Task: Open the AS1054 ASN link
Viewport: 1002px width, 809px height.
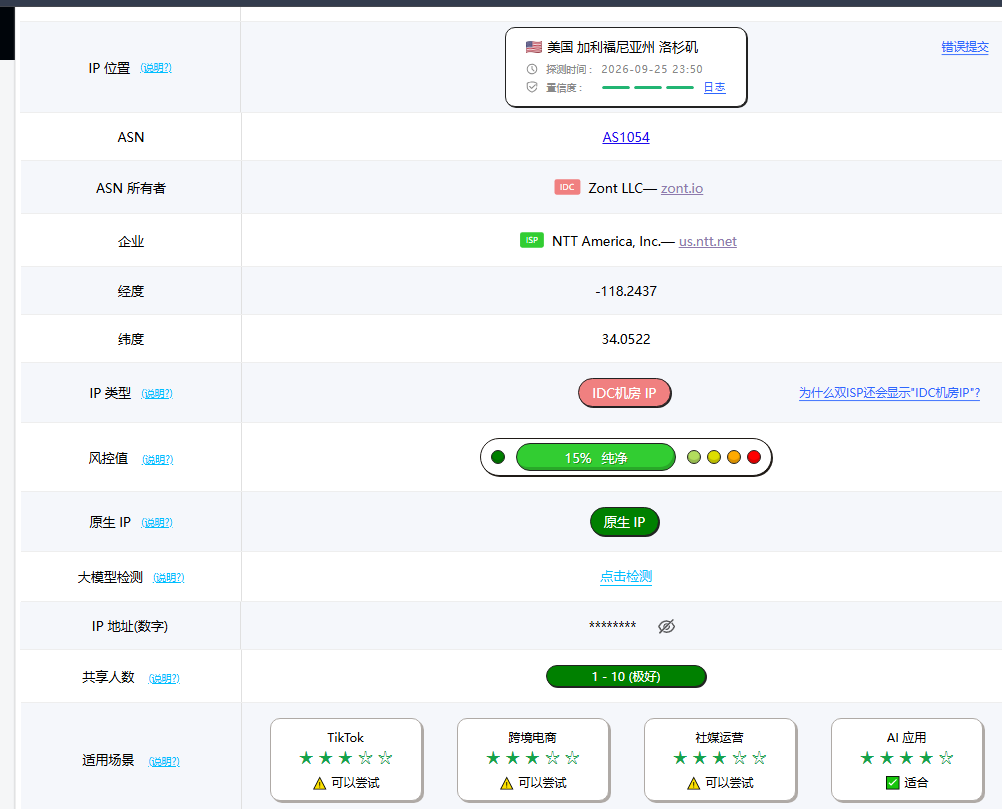Action: click(626, 137)
